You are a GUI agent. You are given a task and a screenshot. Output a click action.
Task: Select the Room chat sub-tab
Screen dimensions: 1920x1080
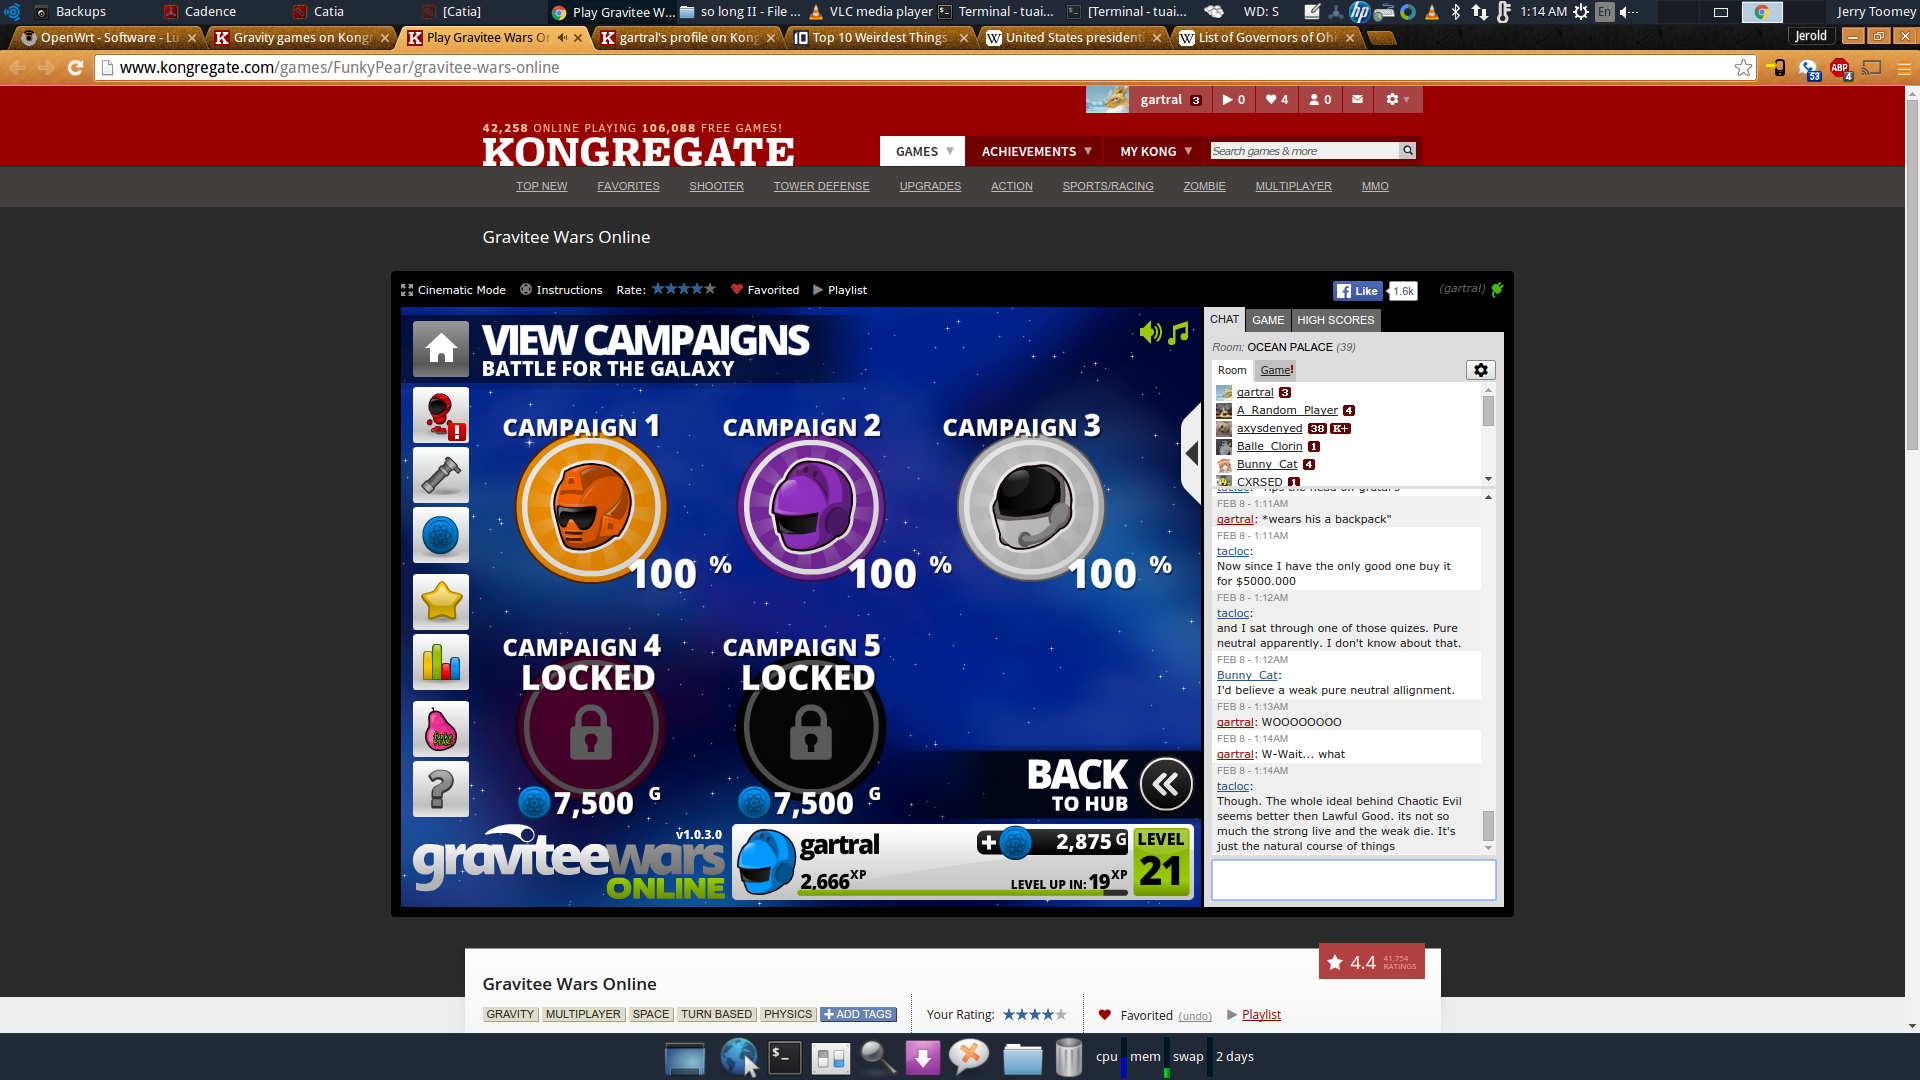coord(1232,370)
